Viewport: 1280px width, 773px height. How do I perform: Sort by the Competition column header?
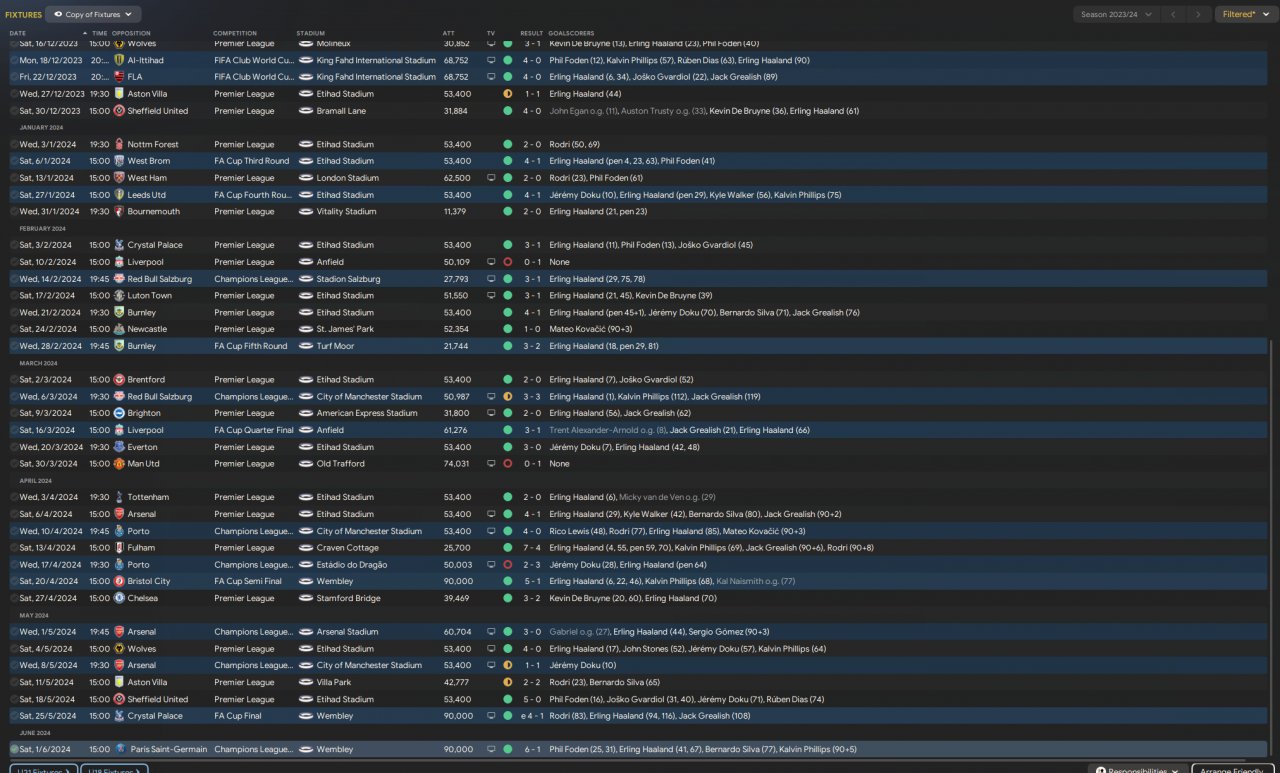(x=235, y=33)
